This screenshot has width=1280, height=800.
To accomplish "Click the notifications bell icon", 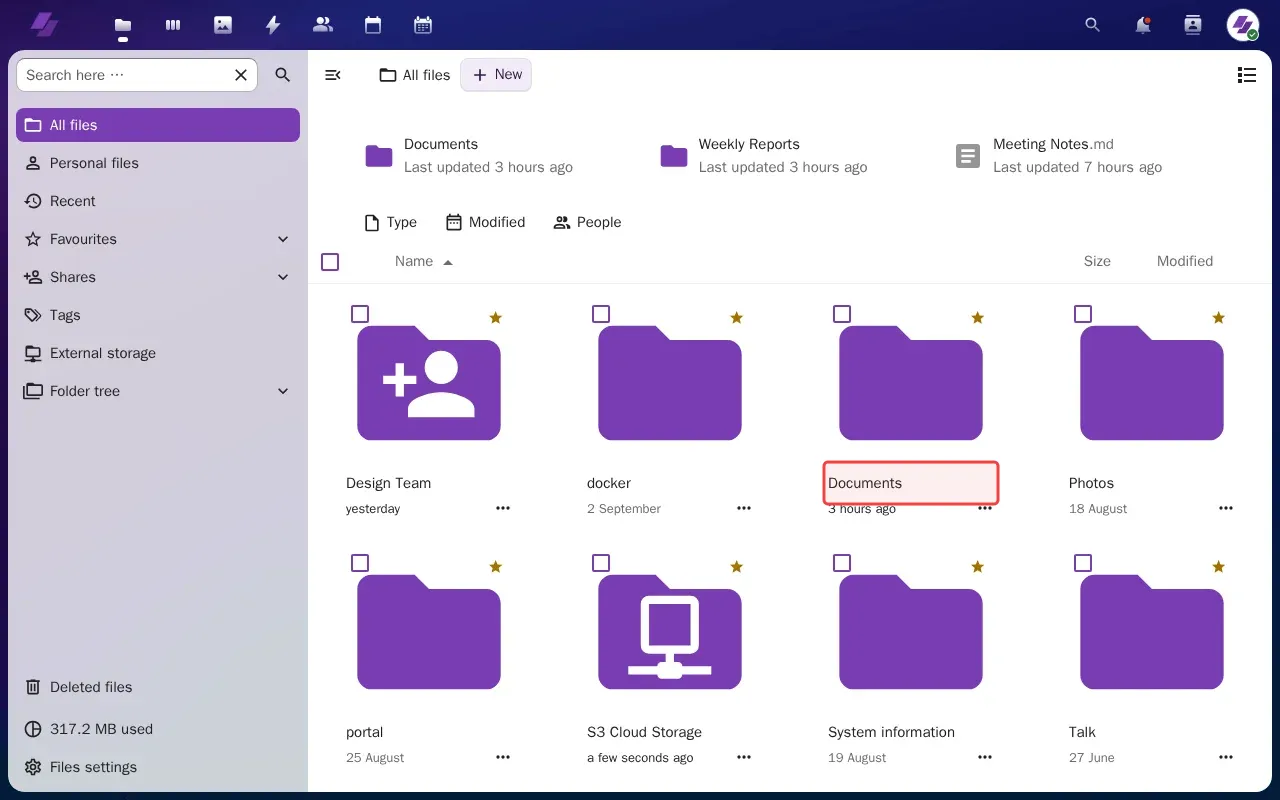I will click(x=1143, y=25).
